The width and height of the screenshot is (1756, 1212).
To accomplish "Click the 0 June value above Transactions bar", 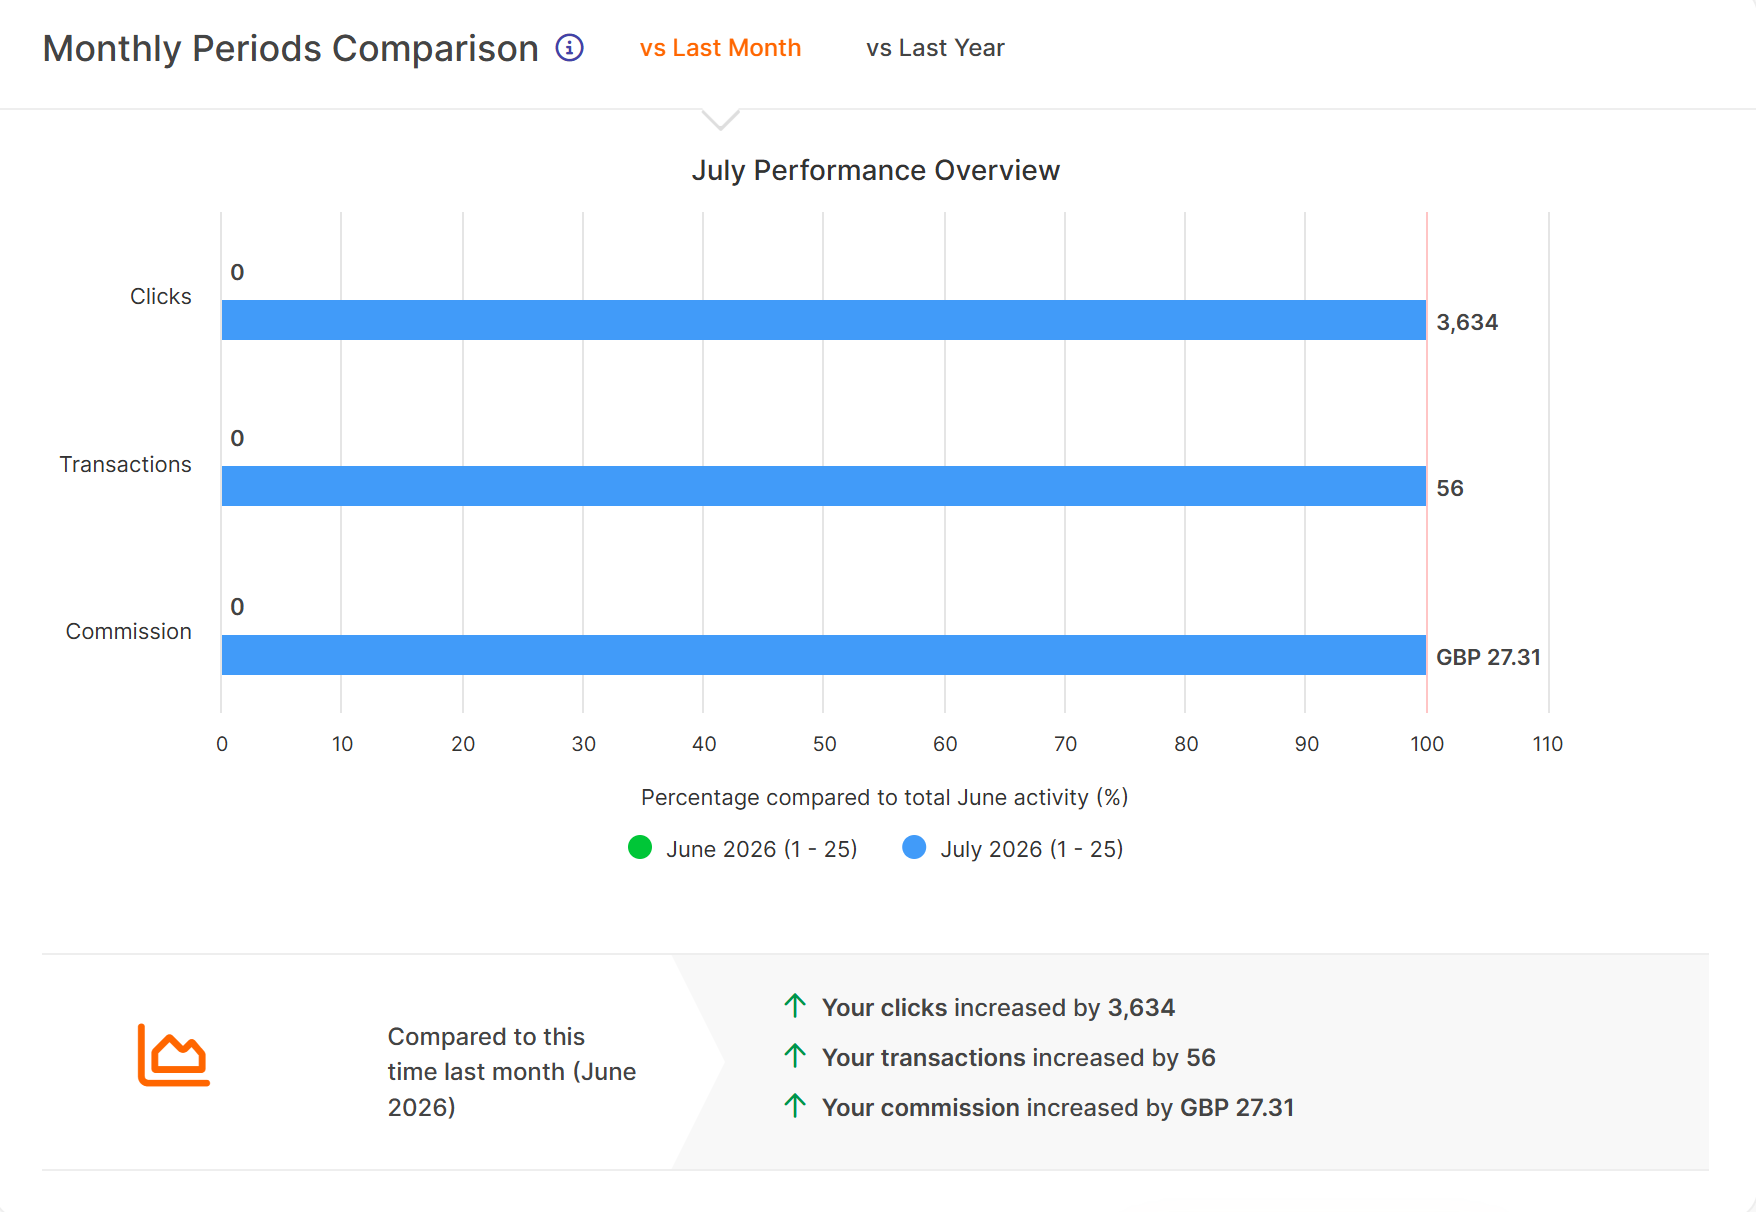I will [237, 438].
